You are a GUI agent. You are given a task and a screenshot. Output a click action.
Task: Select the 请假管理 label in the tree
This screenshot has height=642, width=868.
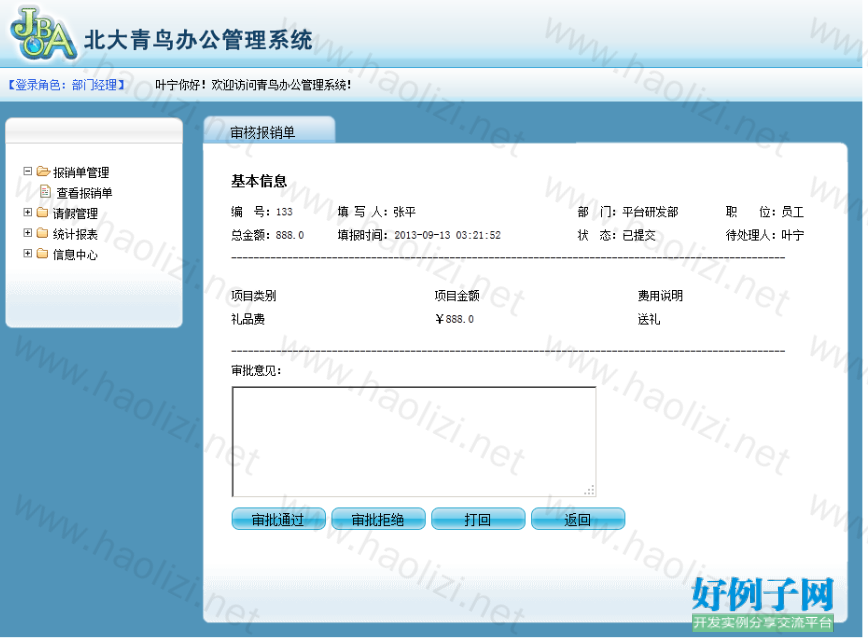click(75, 214)
